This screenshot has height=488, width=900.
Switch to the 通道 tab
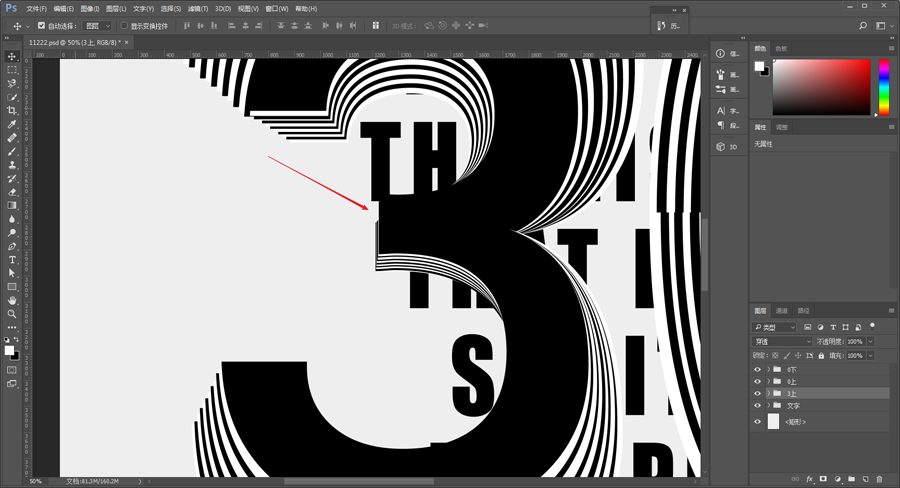coord(782,311)
